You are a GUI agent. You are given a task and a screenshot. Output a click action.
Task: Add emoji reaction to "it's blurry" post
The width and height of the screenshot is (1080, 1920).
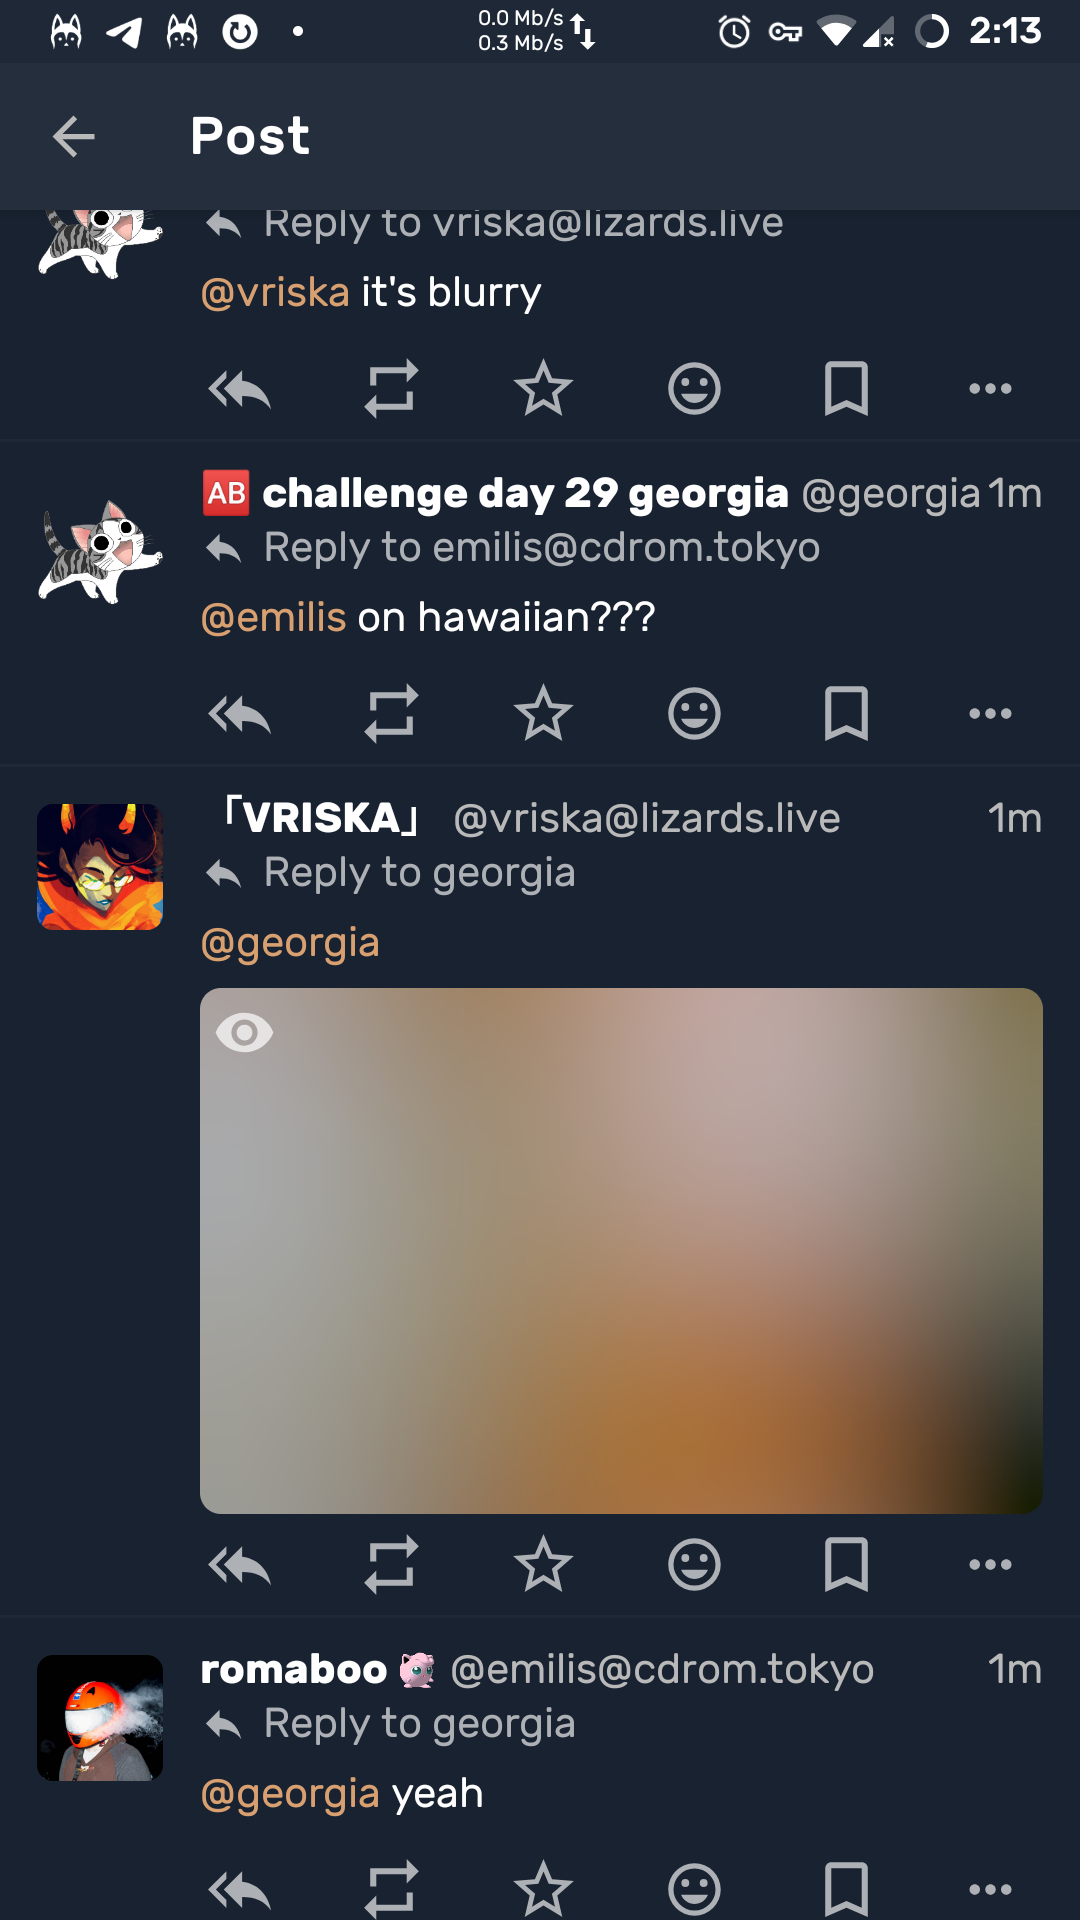(x=694, y=389)
